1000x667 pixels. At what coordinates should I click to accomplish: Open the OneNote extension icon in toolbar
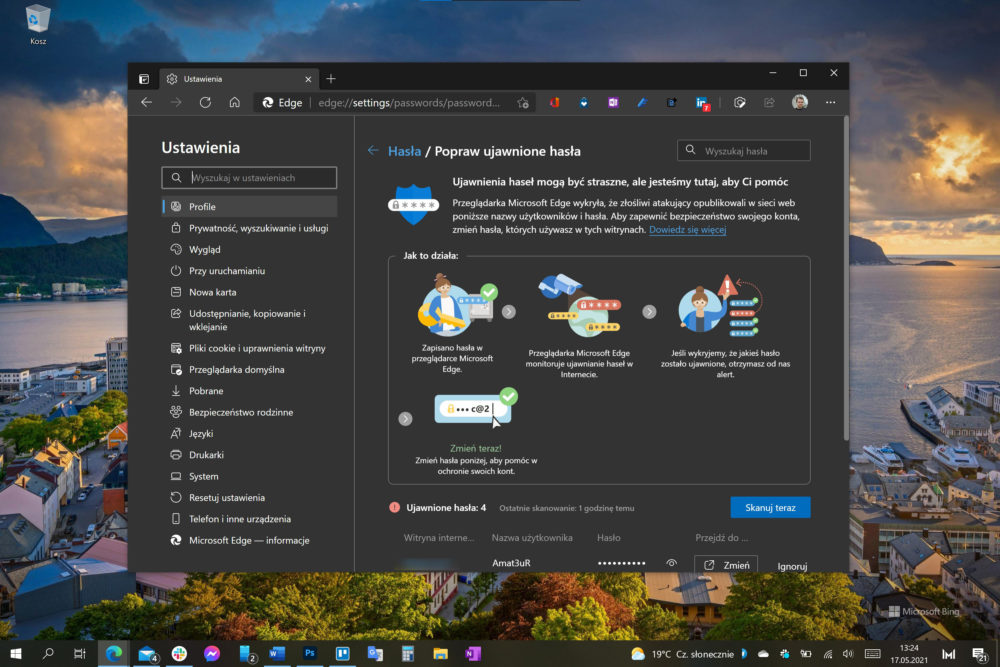[x=613, y=102]
